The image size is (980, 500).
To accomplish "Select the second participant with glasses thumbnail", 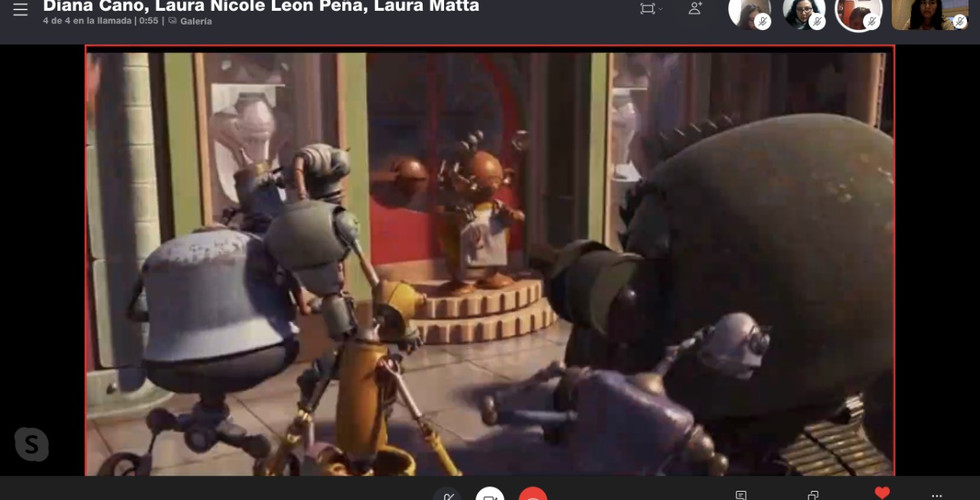I will tap(804, 14).
